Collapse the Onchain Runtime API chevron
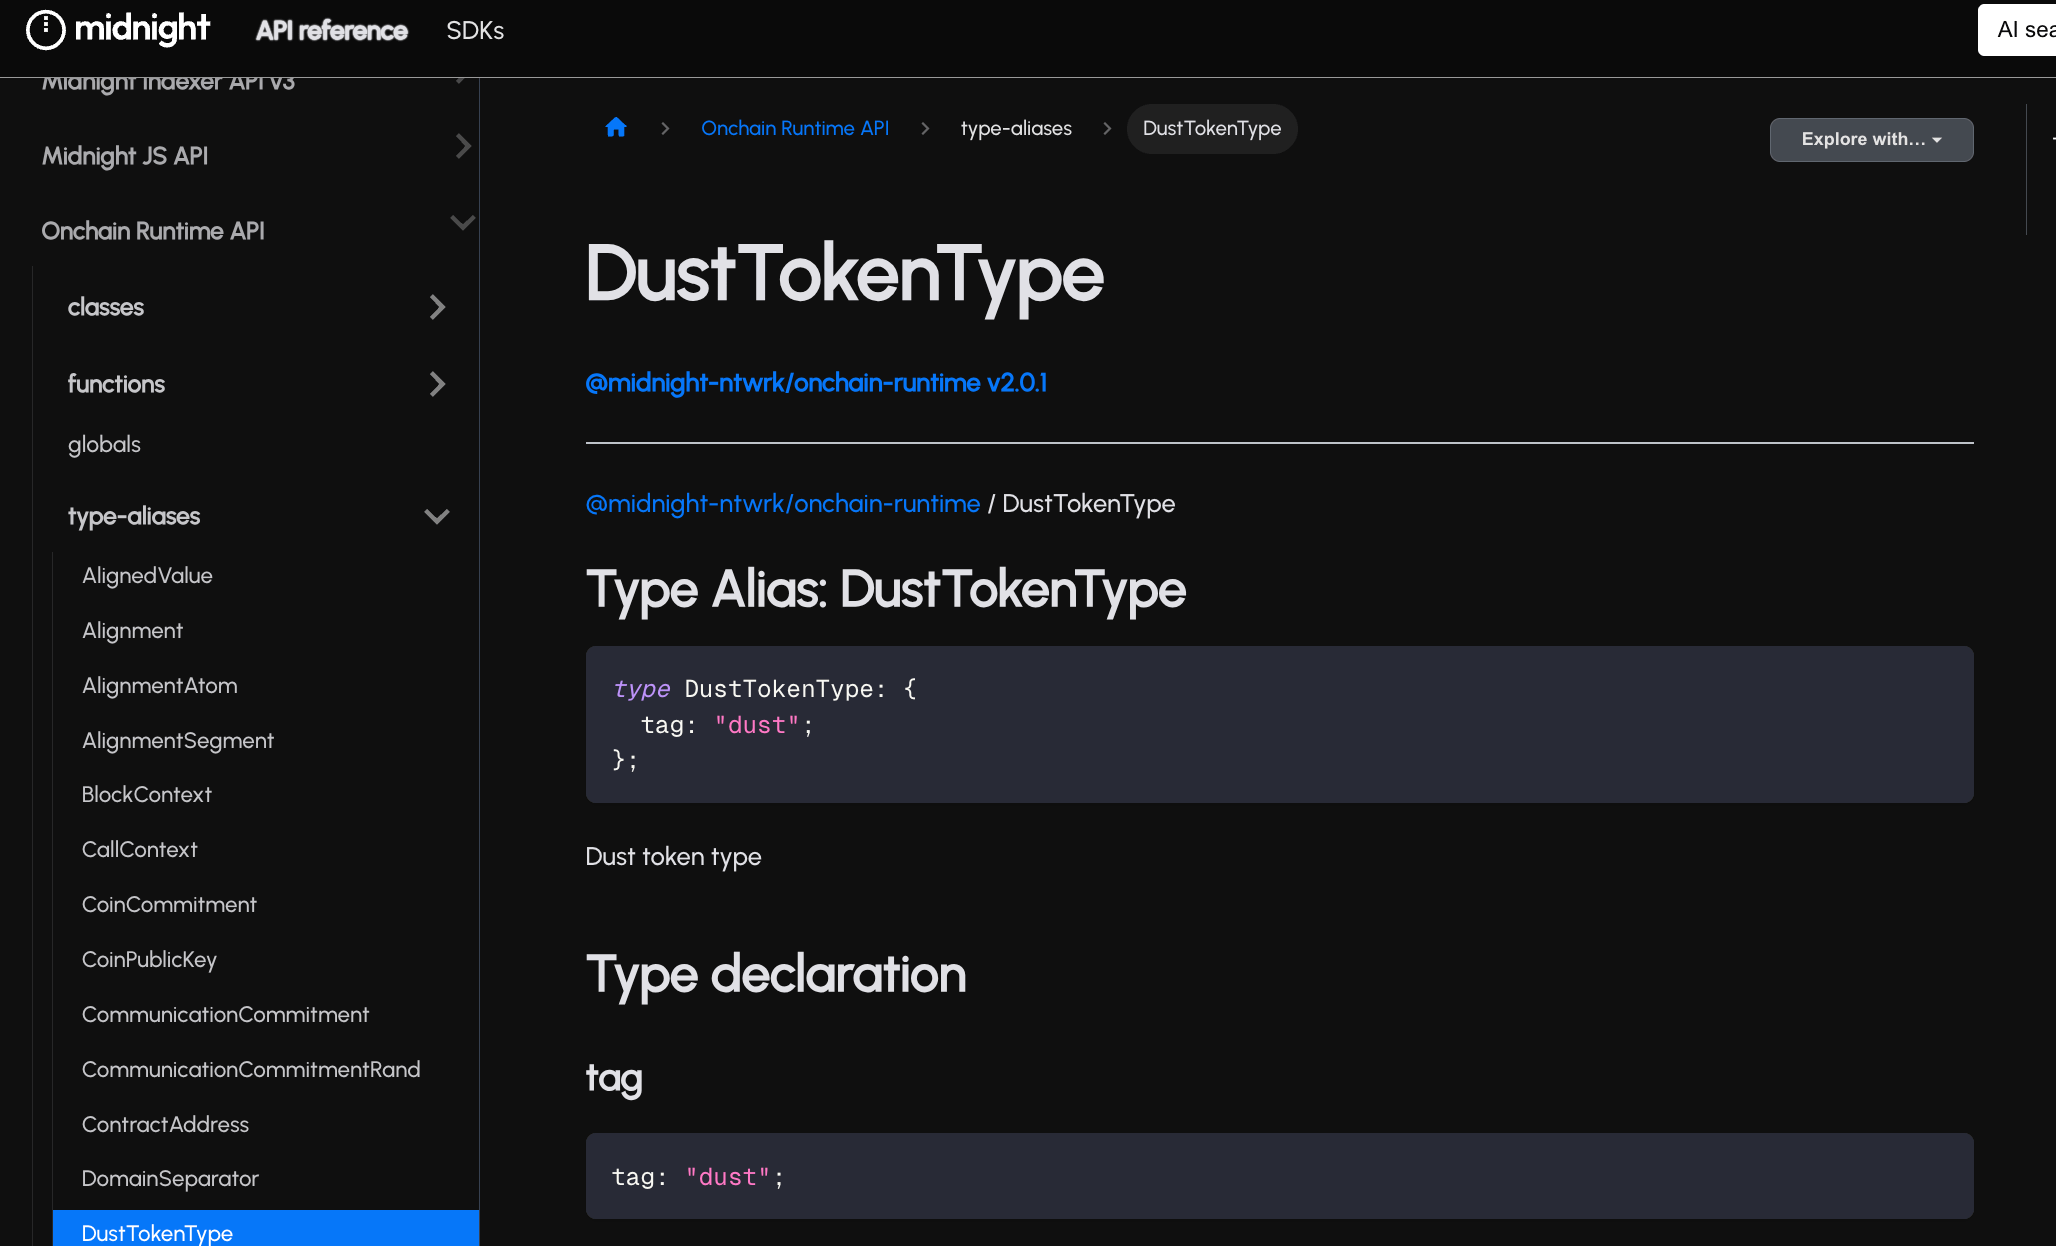 [462, 222]
